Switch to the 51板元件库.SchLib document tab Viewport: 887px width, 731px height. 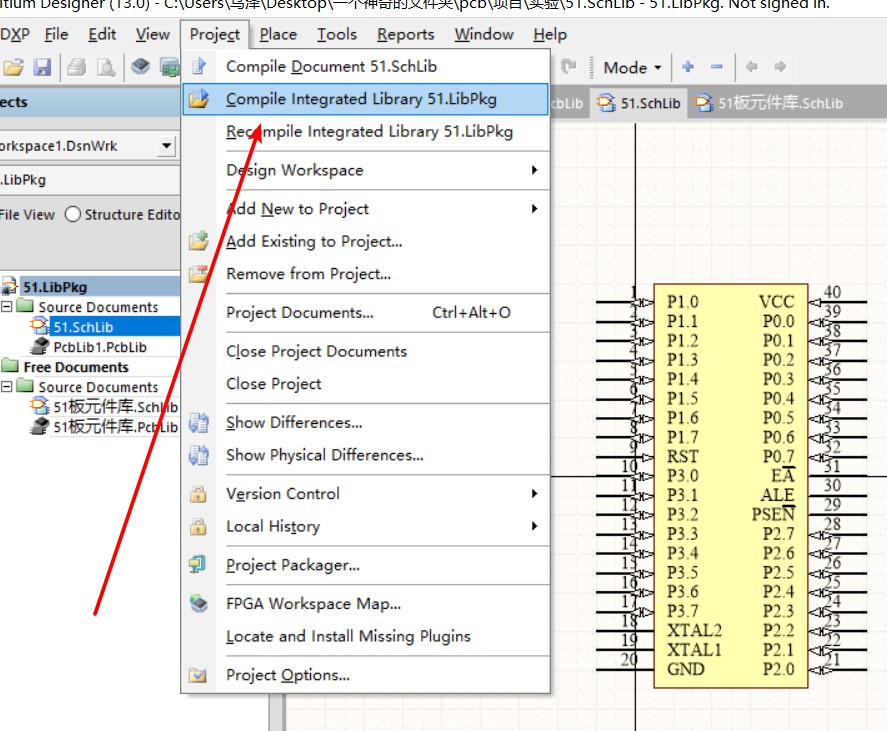(769, 103)
